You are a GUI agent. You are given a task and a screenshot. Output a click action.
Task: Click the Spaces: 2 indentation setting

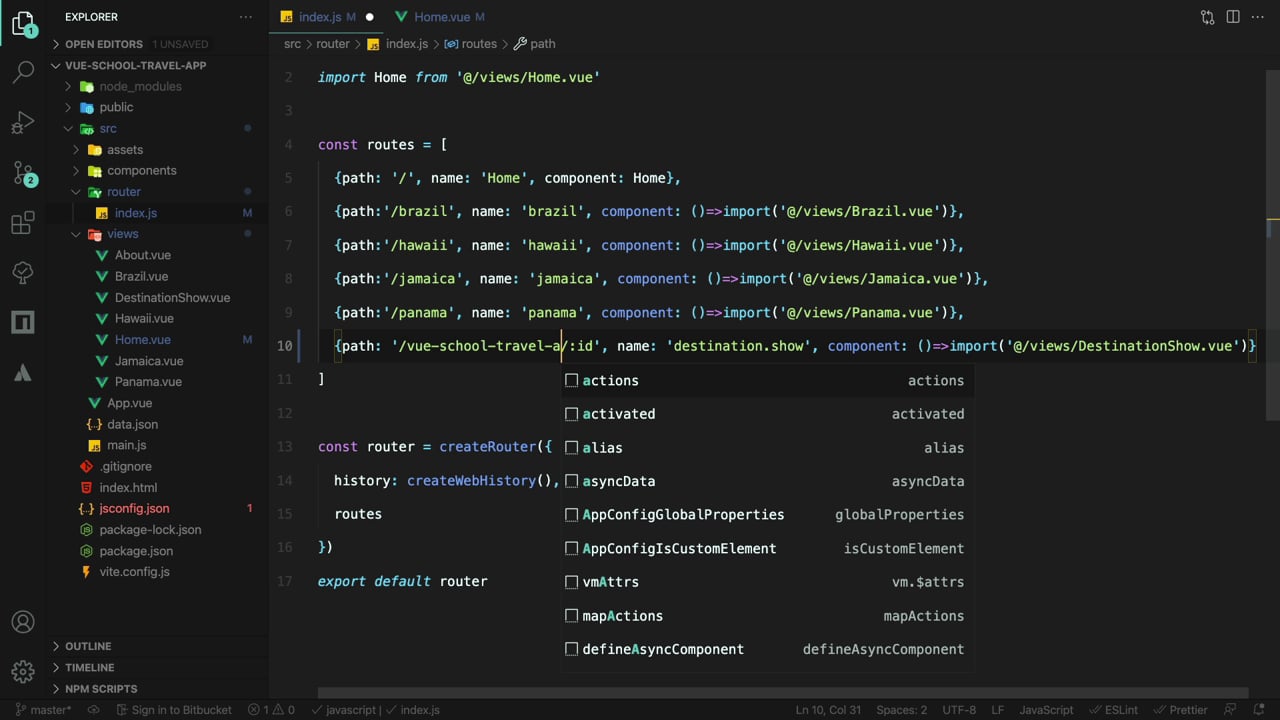pyautogui.click(x=901, y=710)
